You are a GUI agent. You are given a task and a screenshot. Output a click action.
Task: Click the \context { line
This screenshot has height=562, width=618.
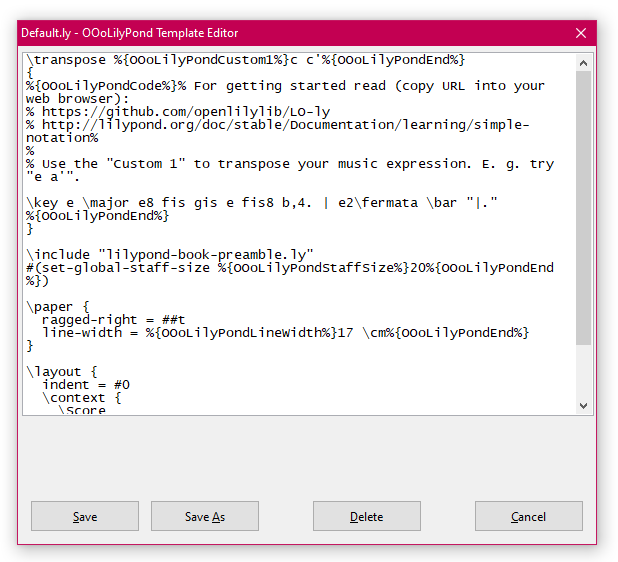coord(82,398)
